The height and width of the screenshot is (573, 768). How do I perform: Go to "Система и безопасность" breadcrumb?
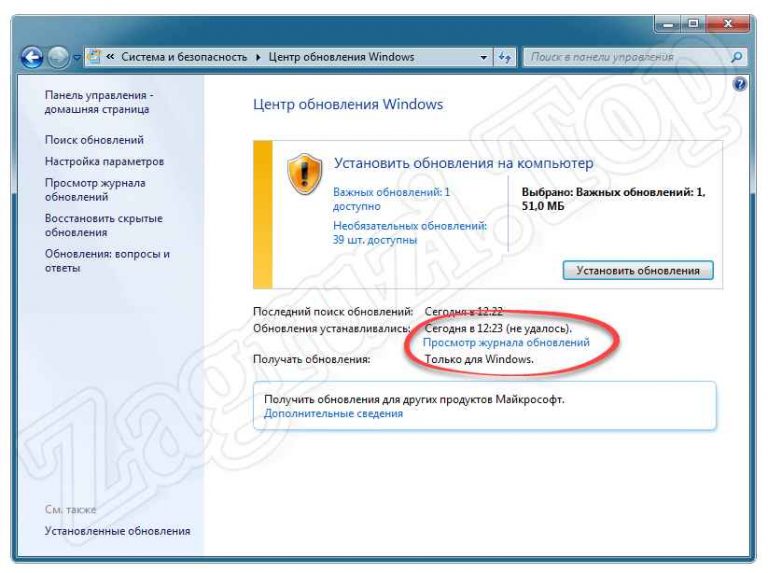(x=183, y=57)
